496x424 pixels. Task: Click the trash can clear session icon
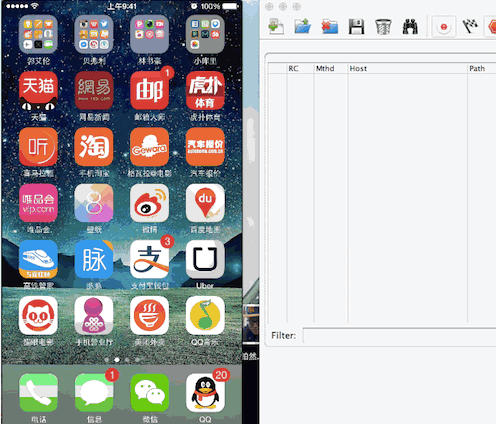click(383, 27)
